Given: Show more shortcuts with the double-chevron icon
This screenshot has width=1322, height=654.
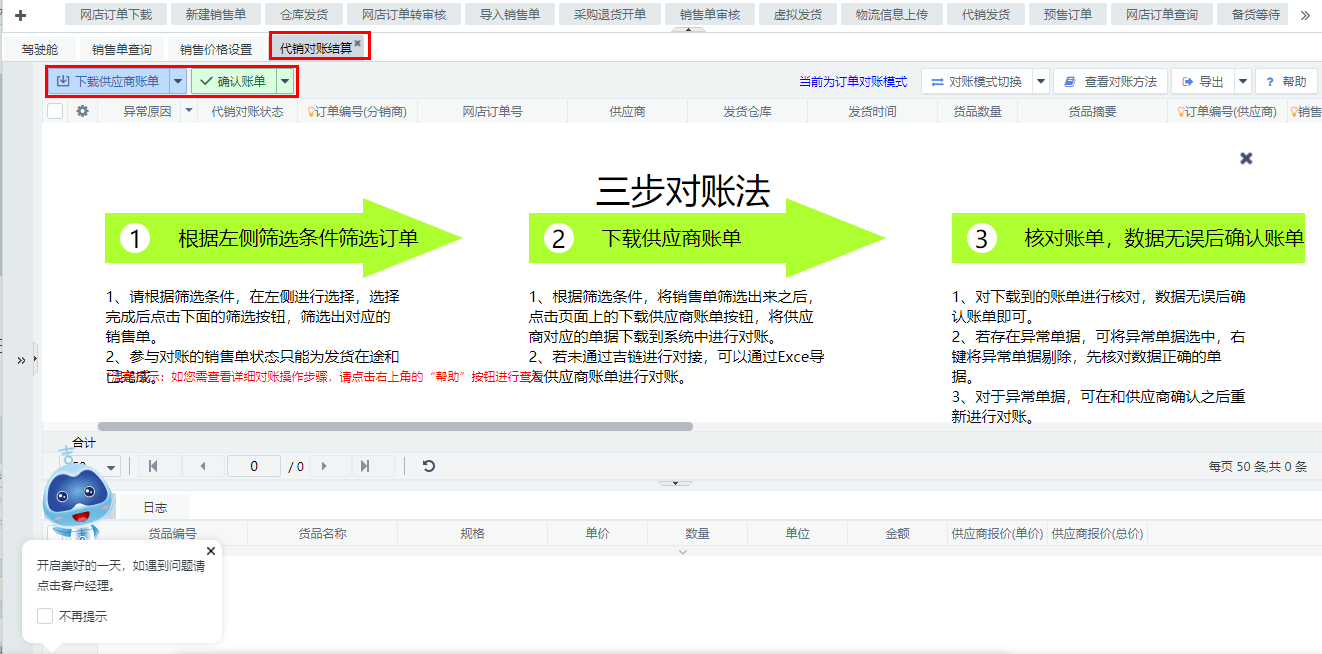Looking at the screenshot, I should click(x=1305, y=15).
